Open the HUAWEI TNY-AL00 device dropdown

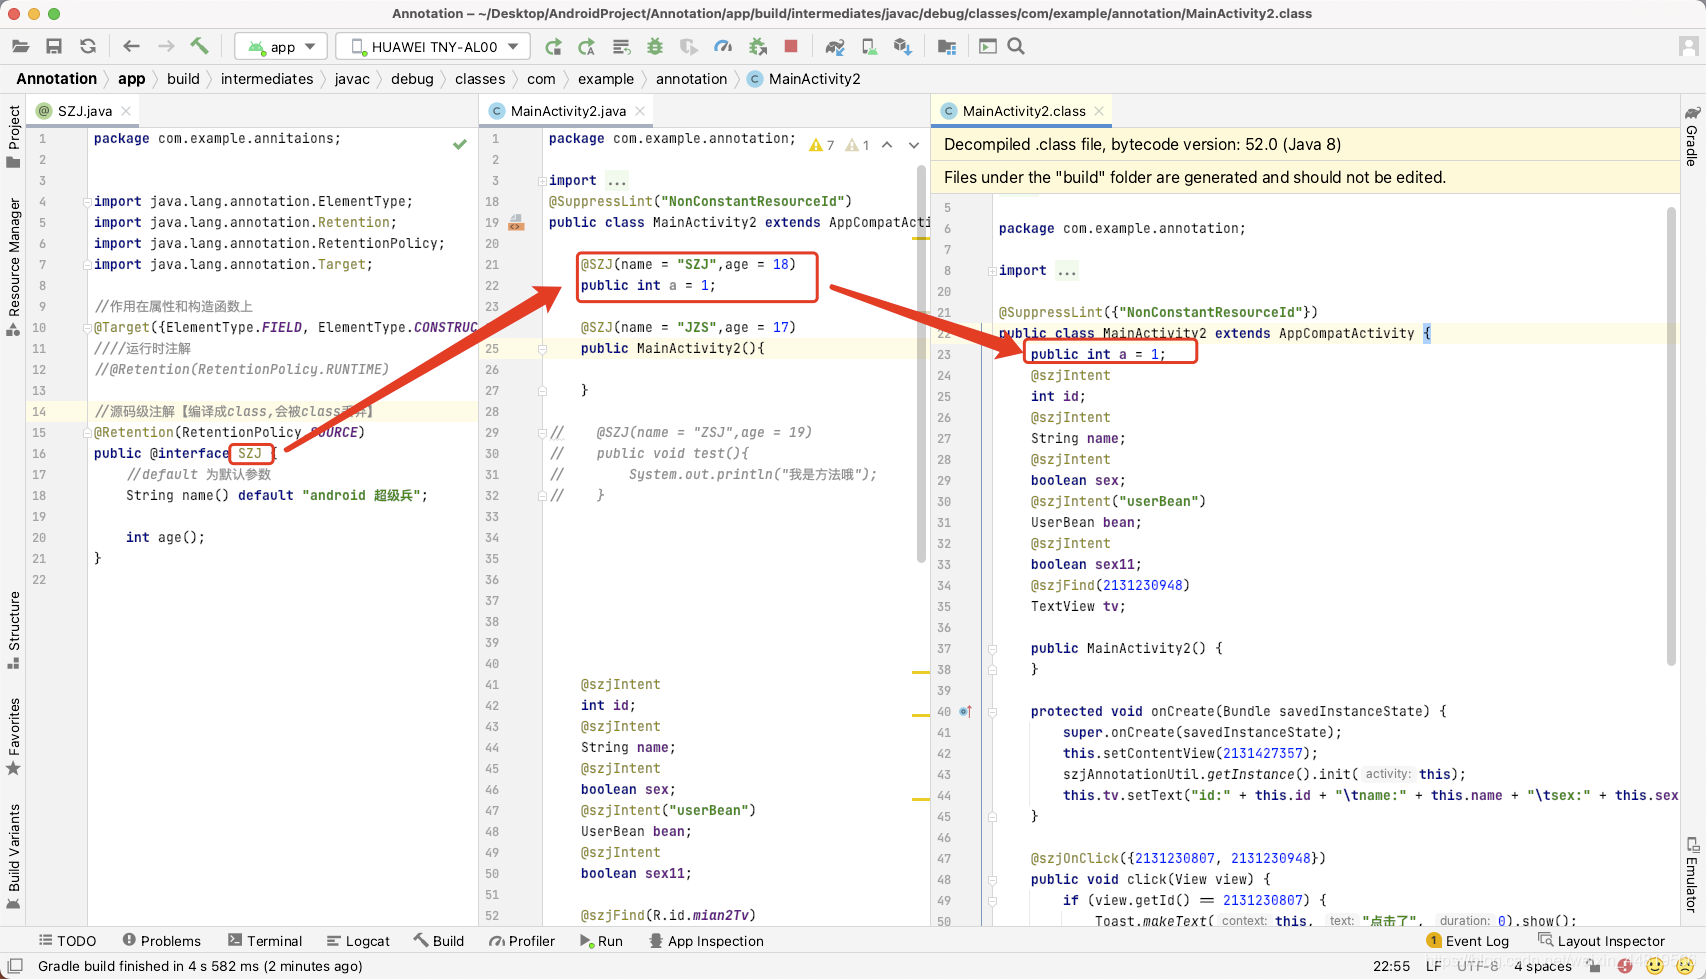pos(433,47)
